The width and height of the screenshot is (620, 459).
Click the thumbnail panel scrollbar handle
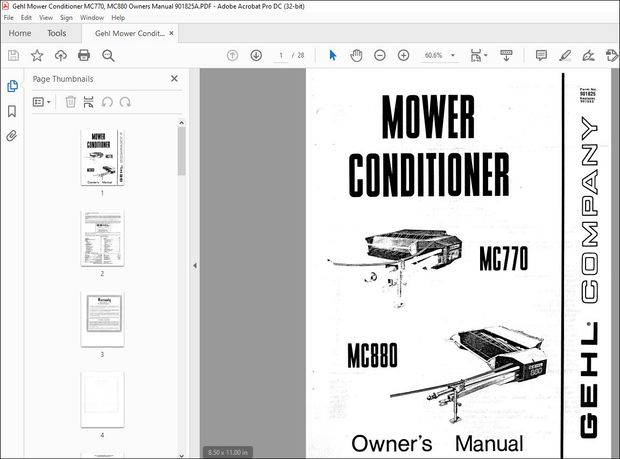[x=181, y=151]
